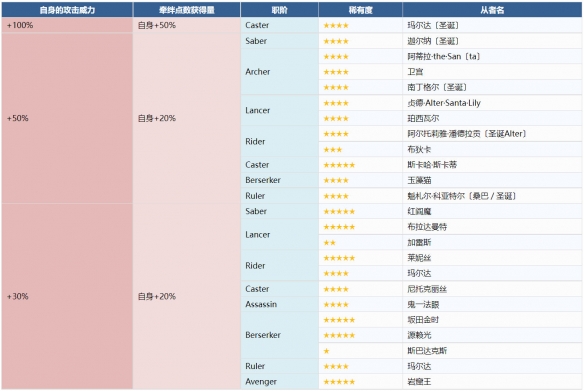The image size is (584, 391).
Task: Click the three-star rating beside 布狄卡
Action: pyautogui.click(x=333, y=150)
